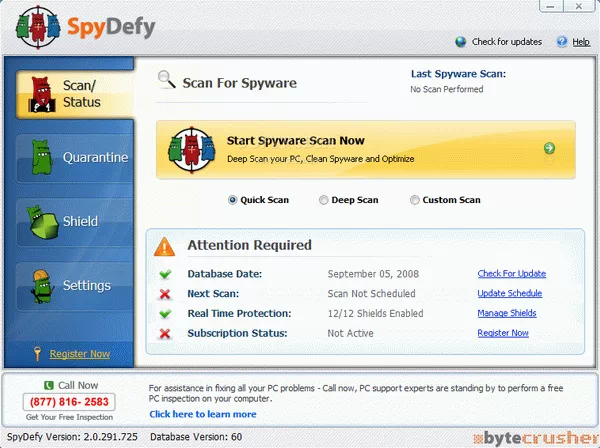Click the Manage Shields link
This screenshot has width=600, height=448.
(506, 313)
